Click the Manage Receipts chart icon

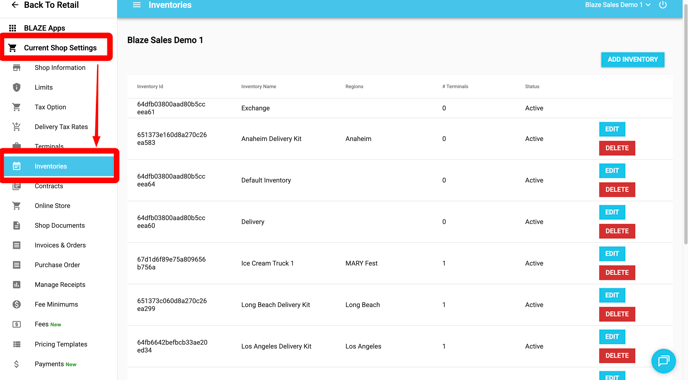click(x=17, y=285)
